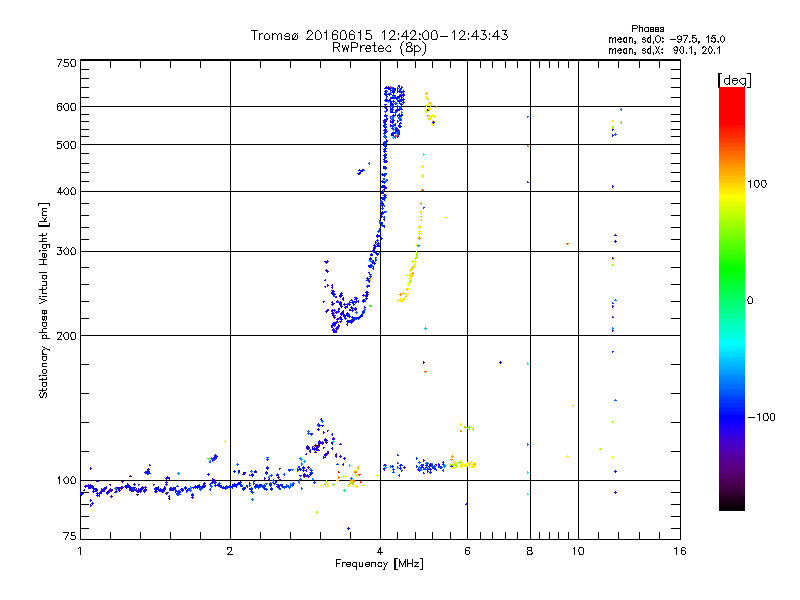Click the y-axis tick label "75"
This screenshot has height=600, width=800.
pyautogui.click(x=70, y=536)
